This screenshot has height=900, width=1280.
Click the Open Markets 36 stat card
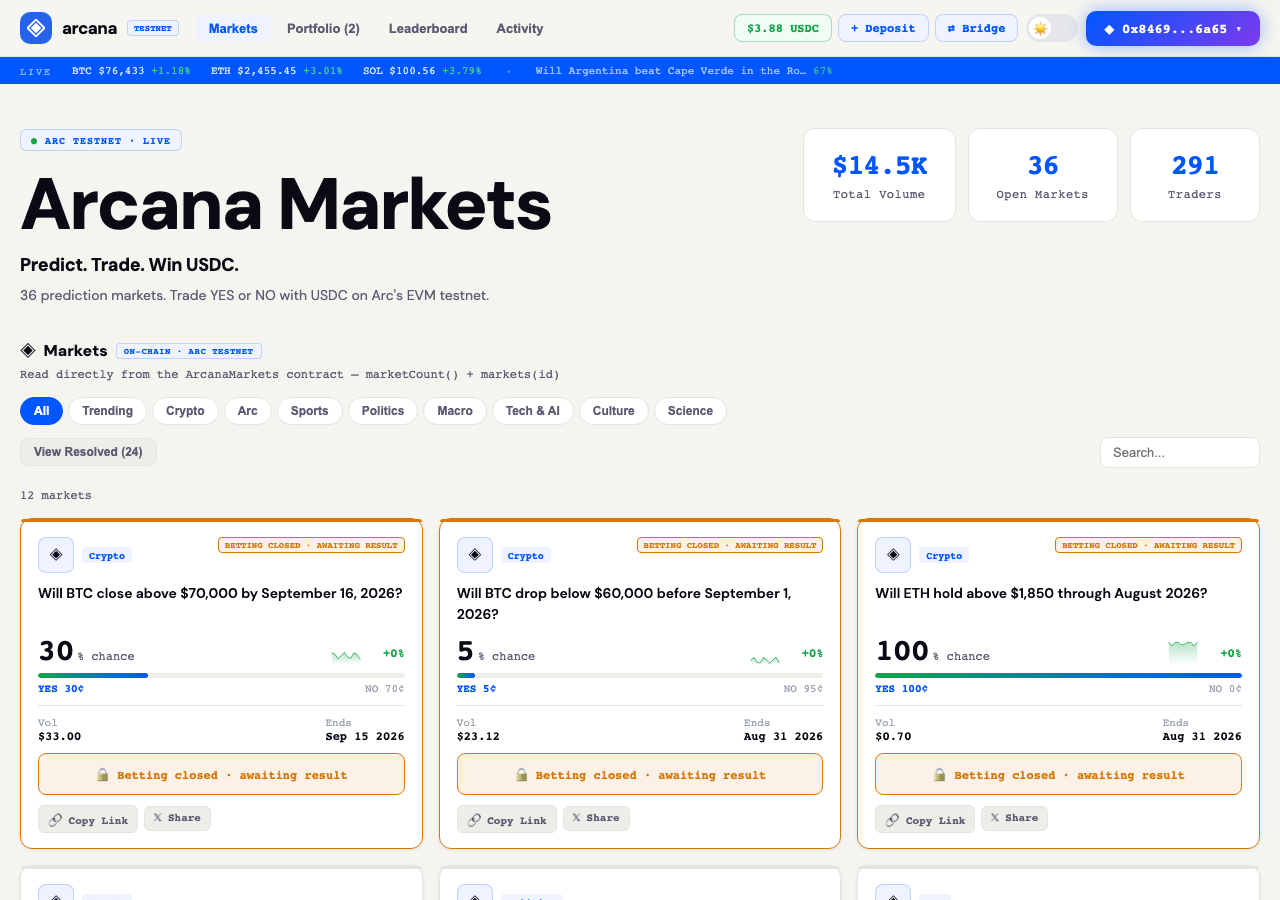pyautogui.click(x=1042, y=175)
